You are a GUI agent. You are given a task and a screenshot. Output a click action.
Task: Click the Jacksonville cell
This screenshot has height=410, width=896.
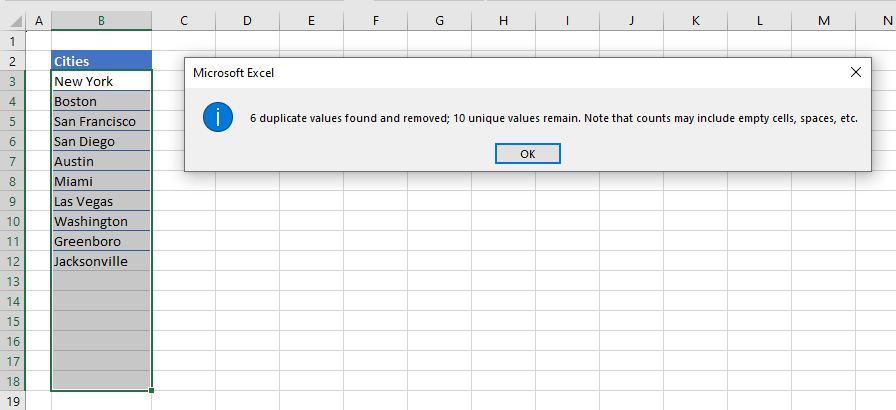101,261
